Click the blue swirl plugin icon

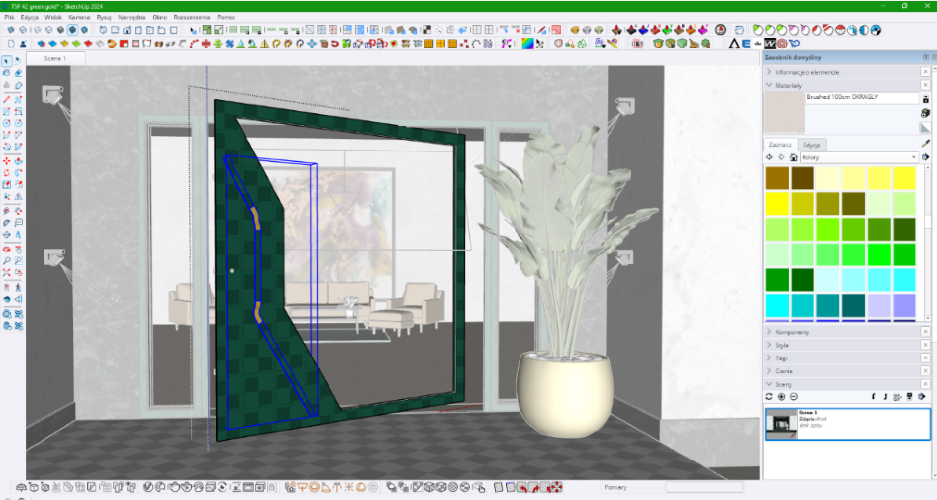[x=794, y=44]
